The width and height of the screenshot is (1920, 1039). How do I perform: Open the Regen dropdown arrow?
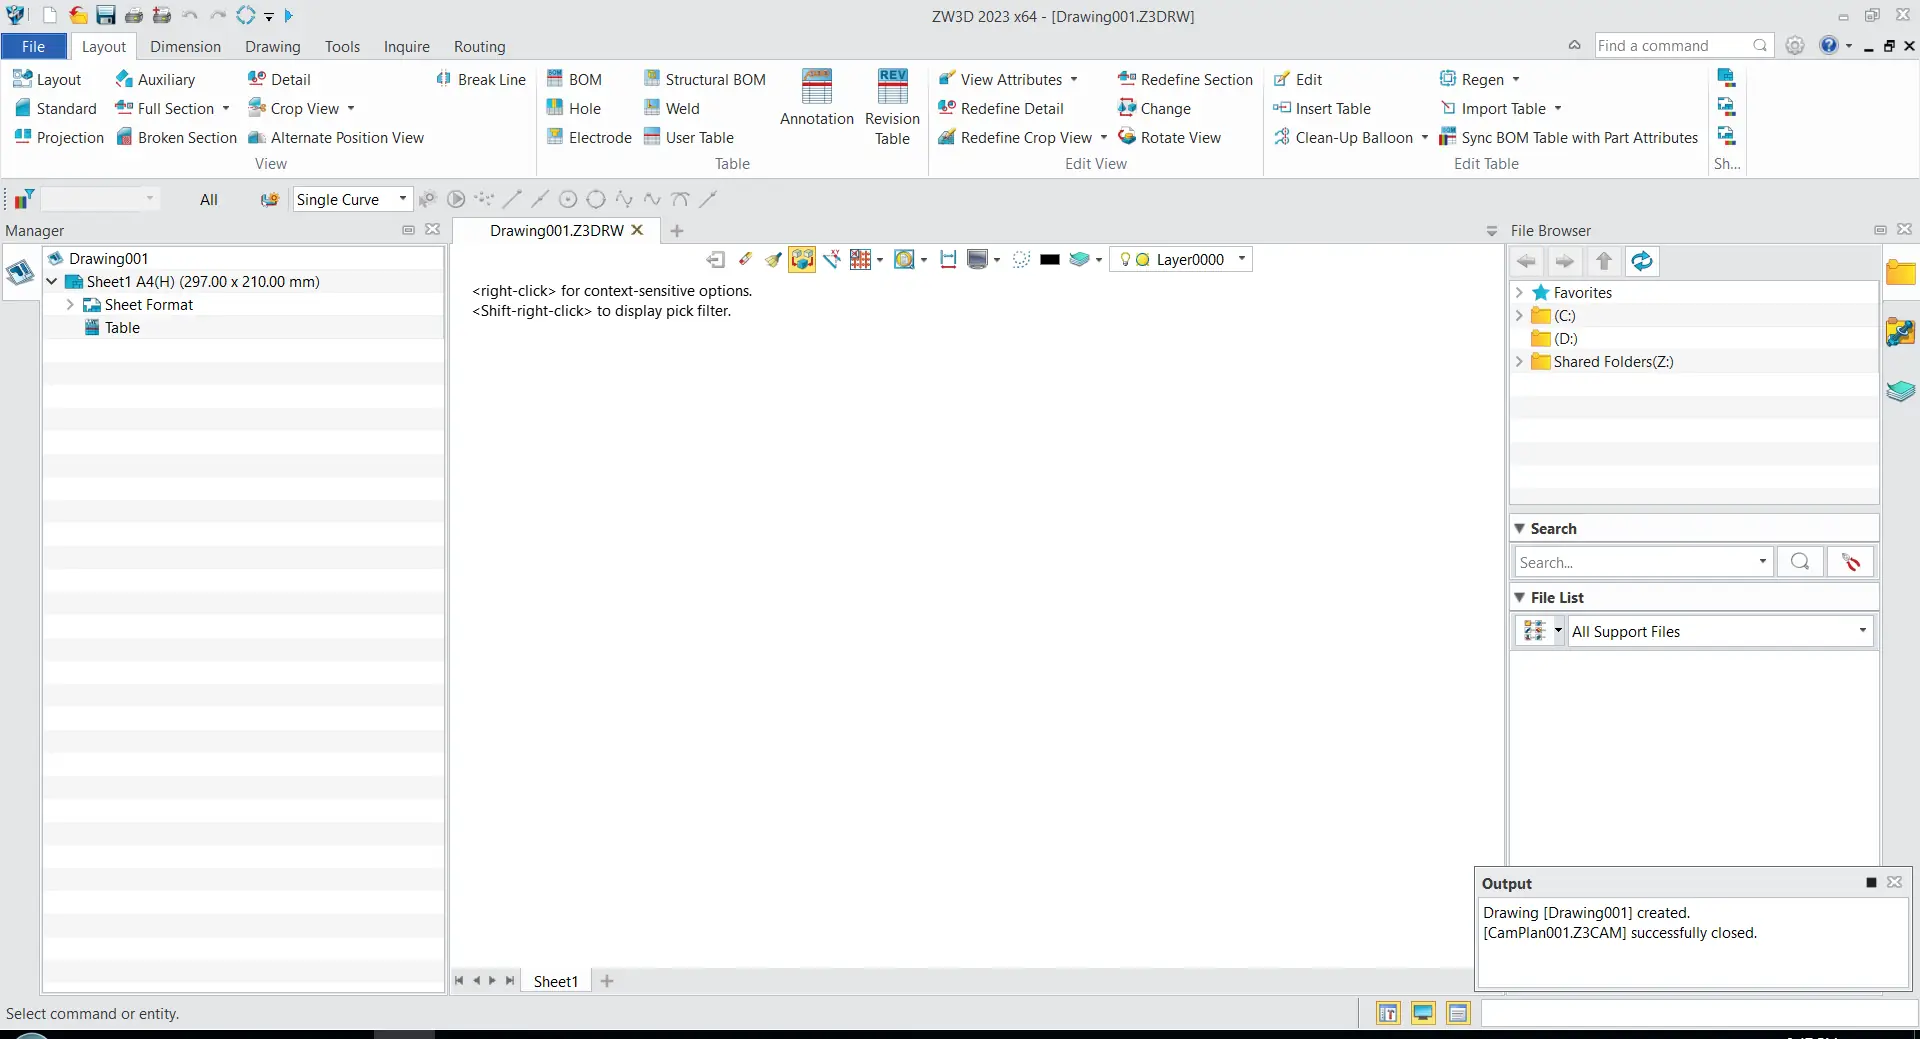[x=1516, y=79]
